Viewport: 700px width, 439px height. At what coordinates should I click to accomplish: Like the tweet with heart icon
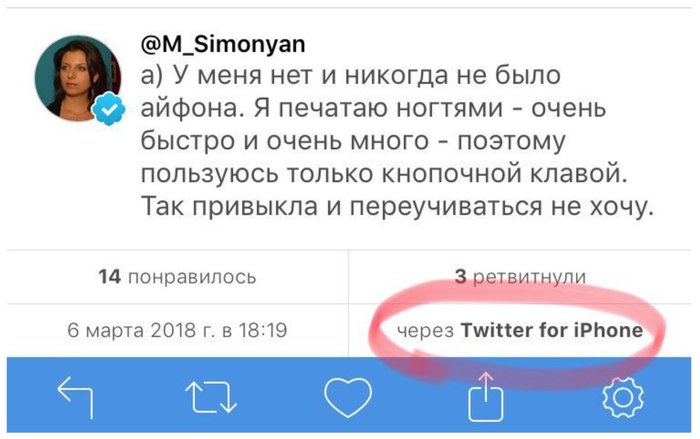[348, 398]
